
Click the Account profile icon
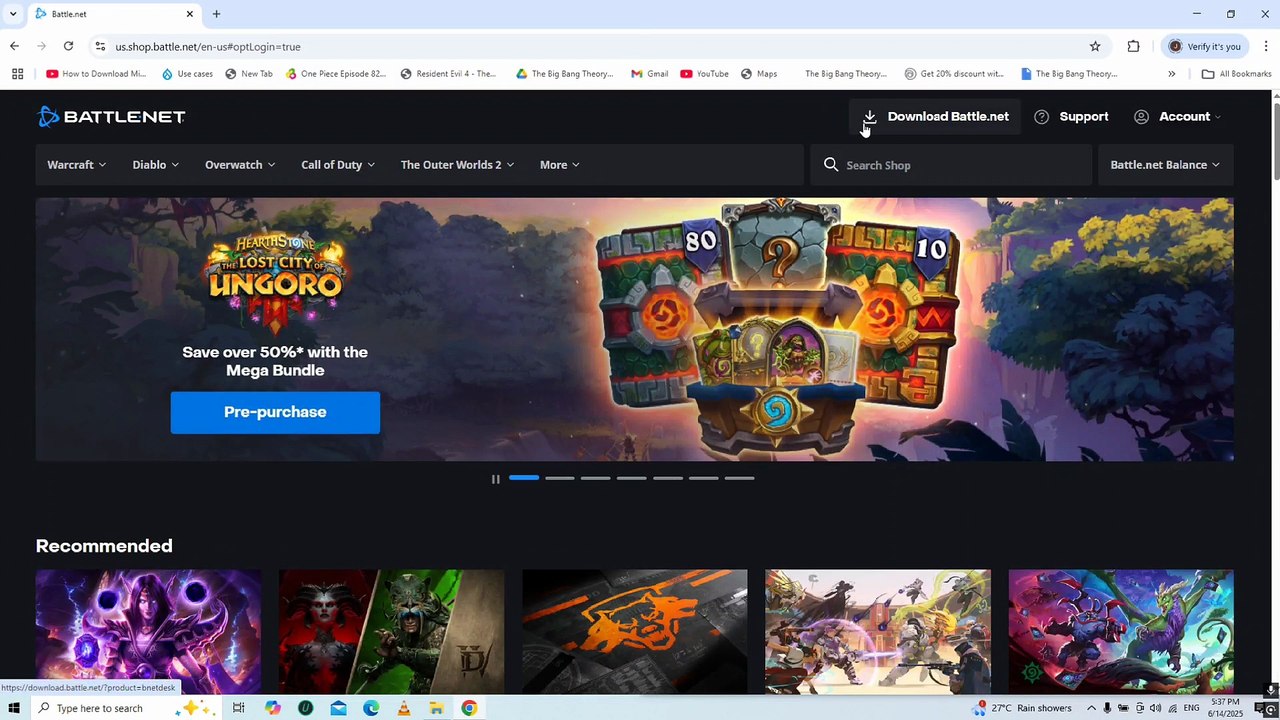(x=1141, y=117)
